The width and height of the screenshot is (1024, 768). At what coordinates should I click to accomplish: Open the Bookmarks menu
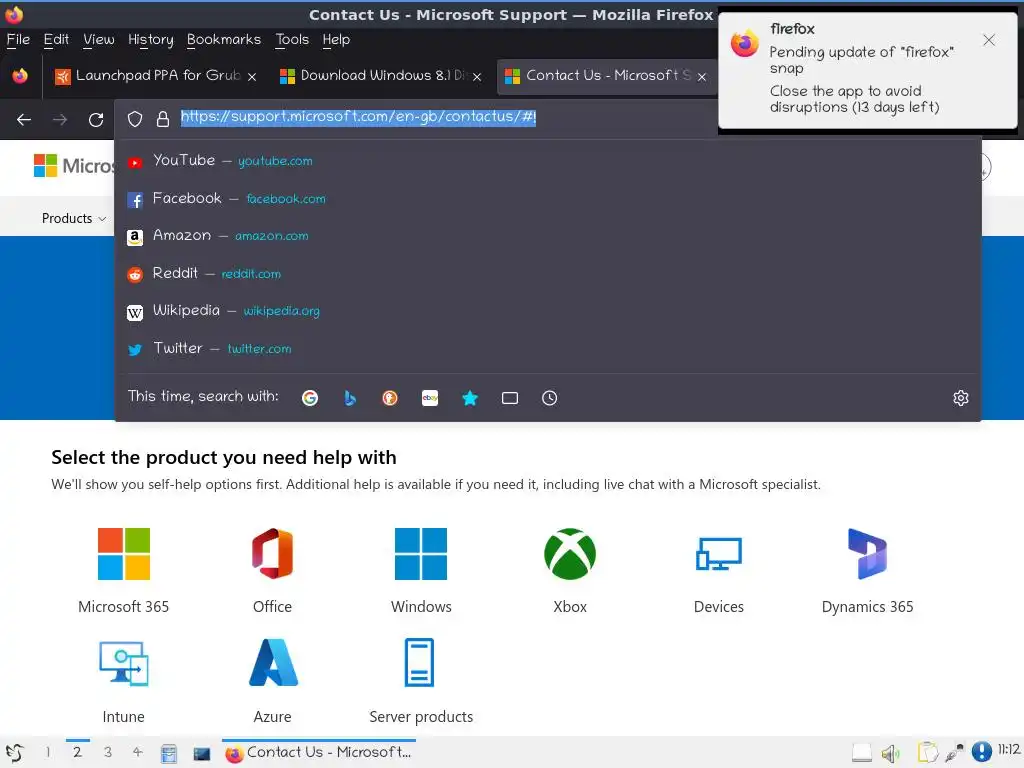(x=224, y=40)
